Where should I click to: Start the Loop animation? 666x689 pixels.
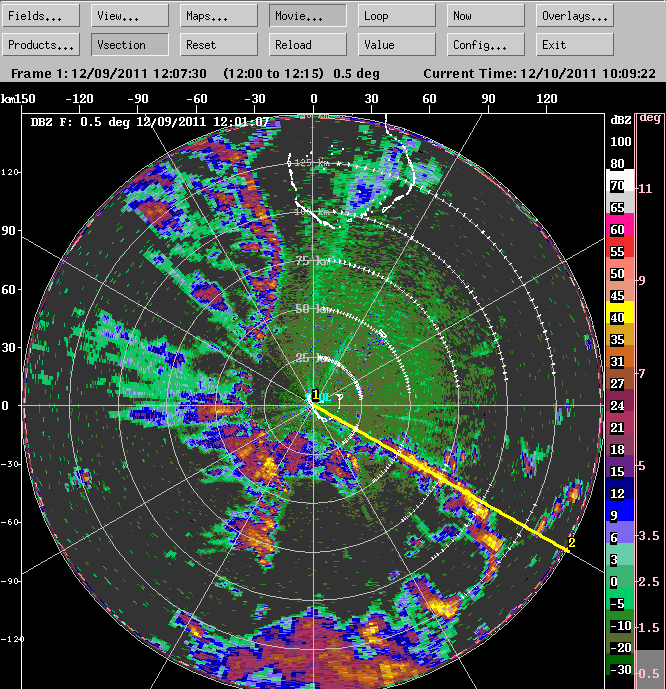point(397,16)
